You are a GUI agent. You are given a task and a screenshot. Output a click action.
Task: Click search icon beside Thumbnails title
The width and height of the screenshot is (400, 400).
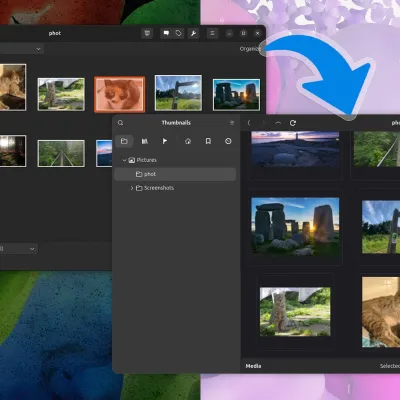click(120, 123)
